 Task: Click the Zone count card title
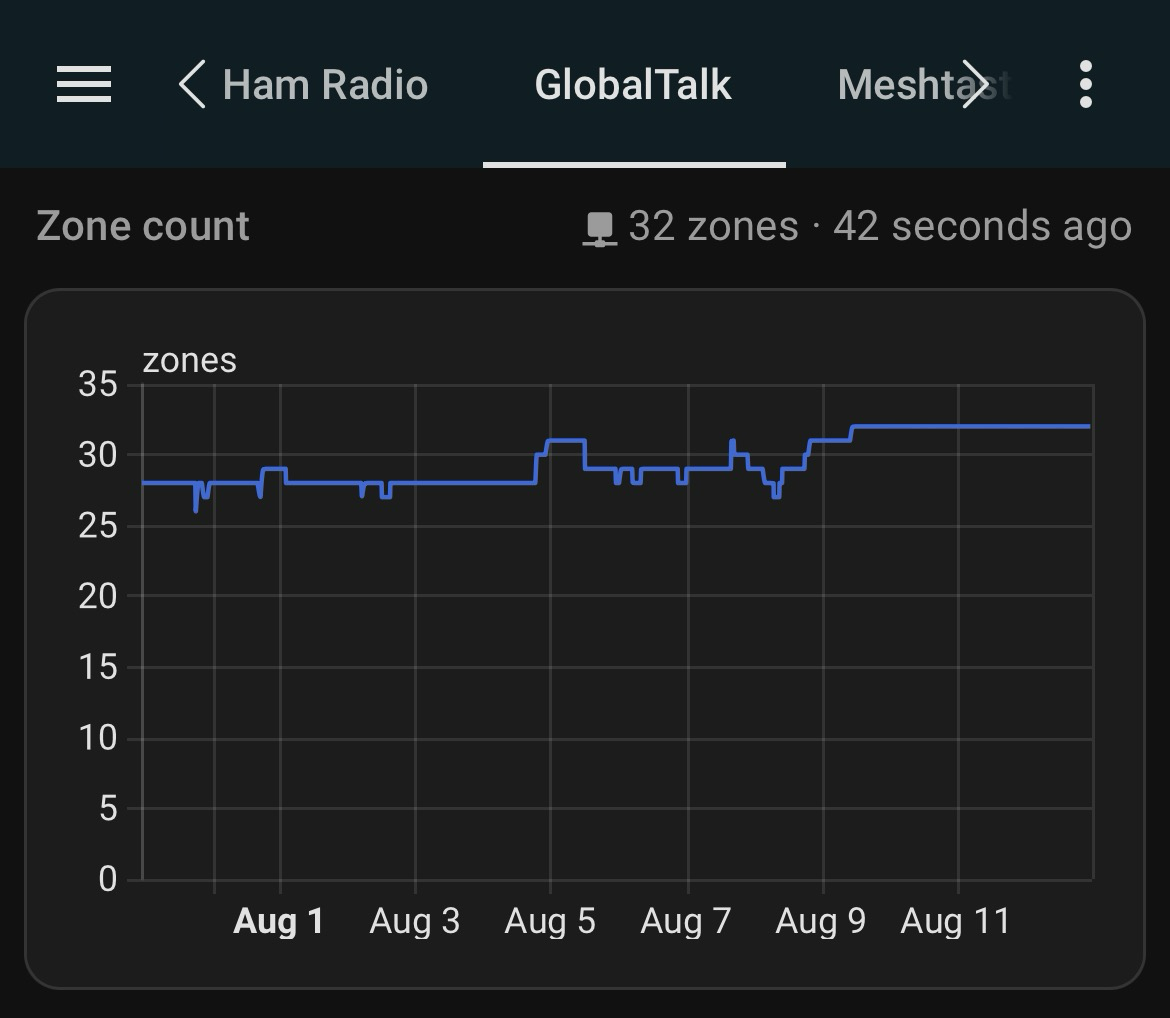tap(143, 227)
